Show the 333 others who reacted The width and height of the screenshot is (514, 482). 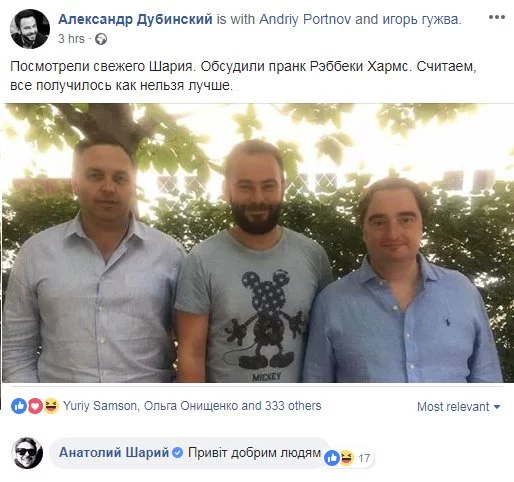coord(293,406)
